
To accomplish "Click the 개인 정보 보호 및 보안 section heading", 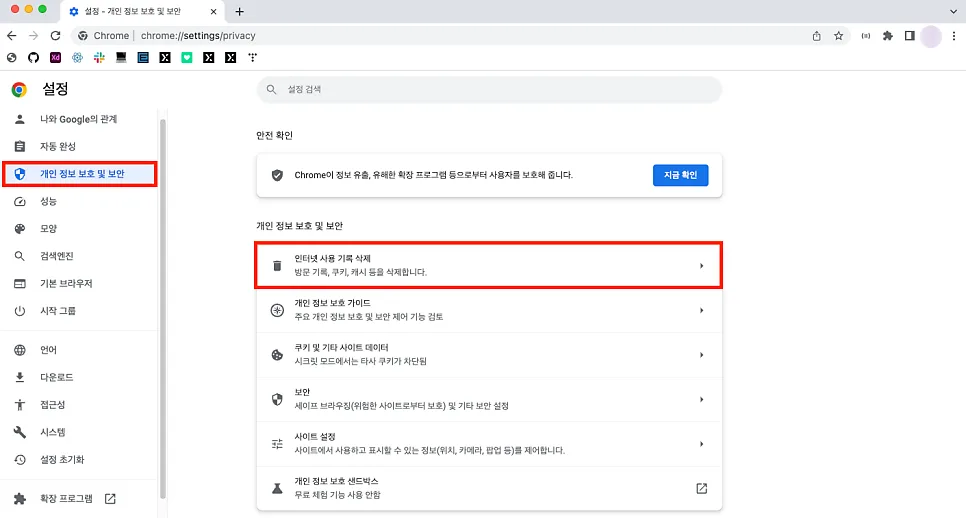I will pyautogui.click(x=299, y=226).
